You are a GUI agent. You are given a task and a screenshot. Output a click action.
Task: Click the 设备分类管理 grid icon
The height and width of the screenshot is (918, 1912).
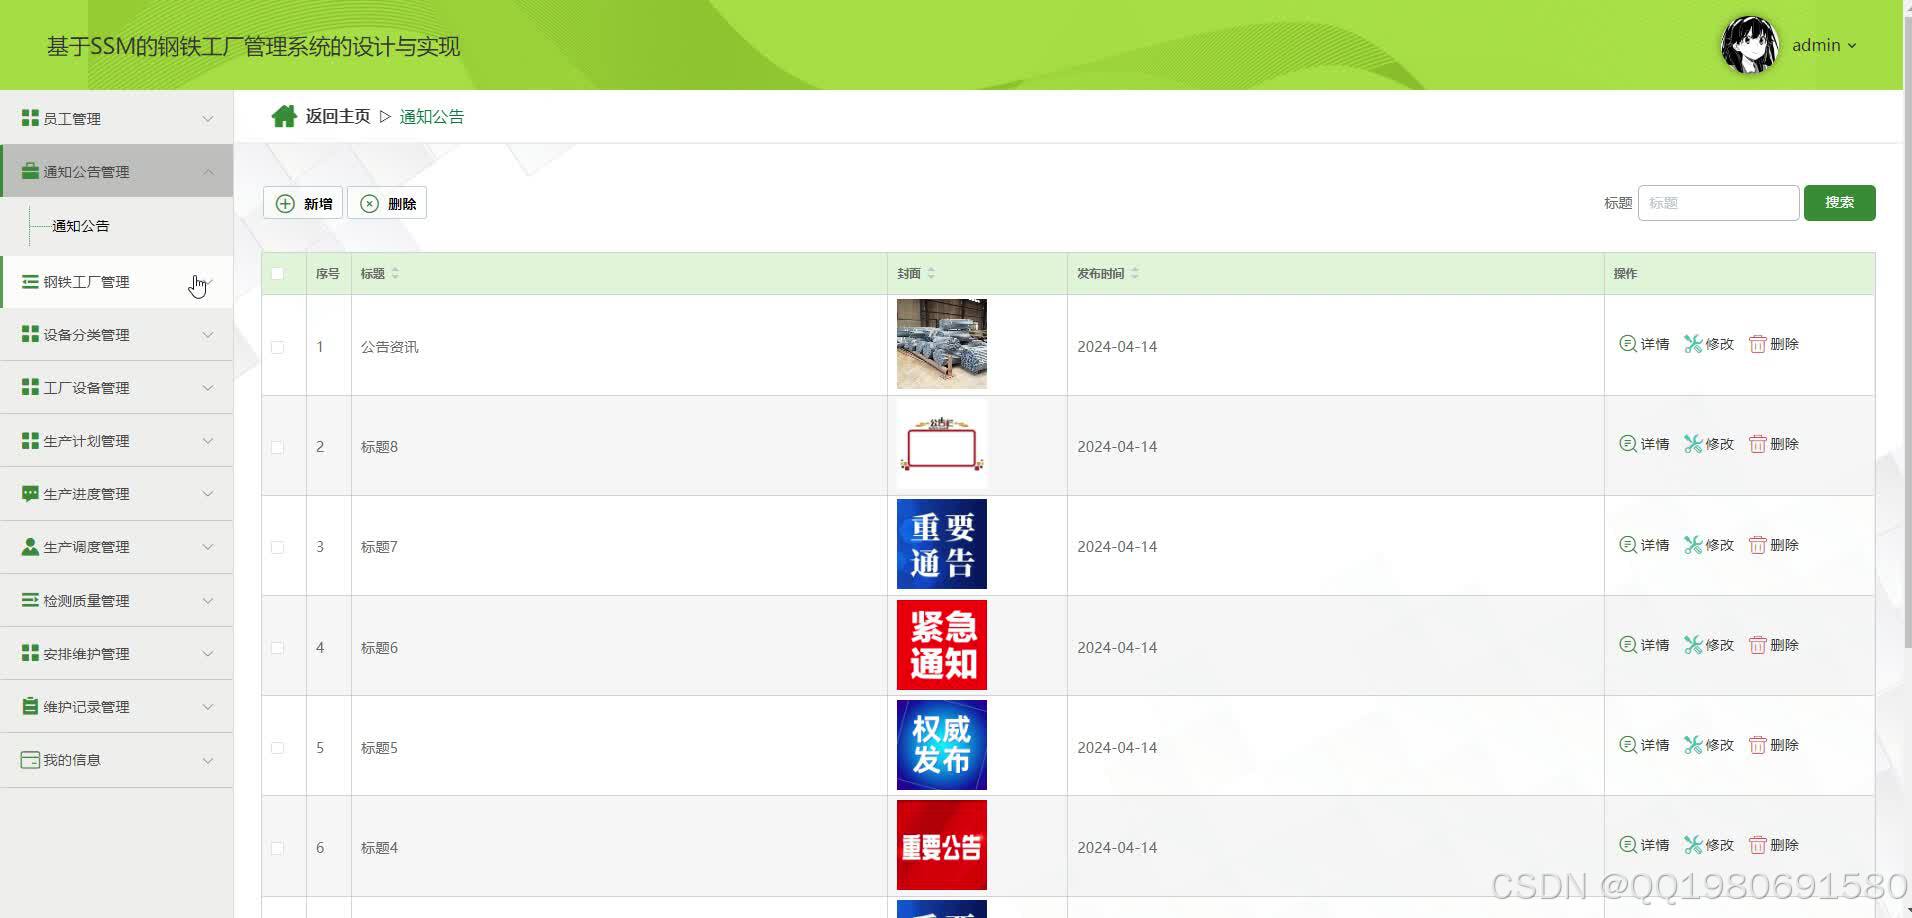30,334
